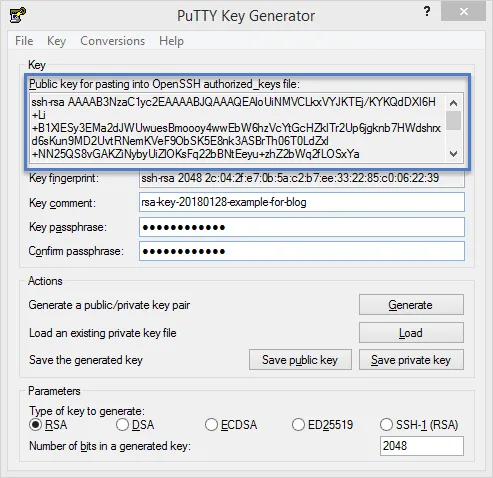Click the 'Key passphrase:' label

coord(68,227)
